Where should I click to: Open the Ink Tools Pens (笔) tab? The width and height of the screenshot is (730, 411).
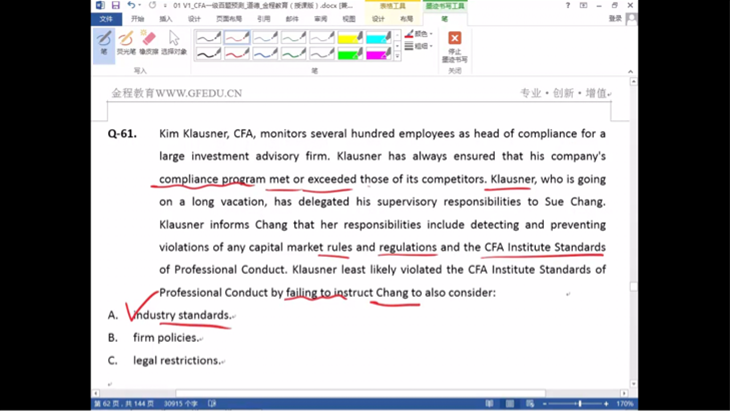pos(445,19)
